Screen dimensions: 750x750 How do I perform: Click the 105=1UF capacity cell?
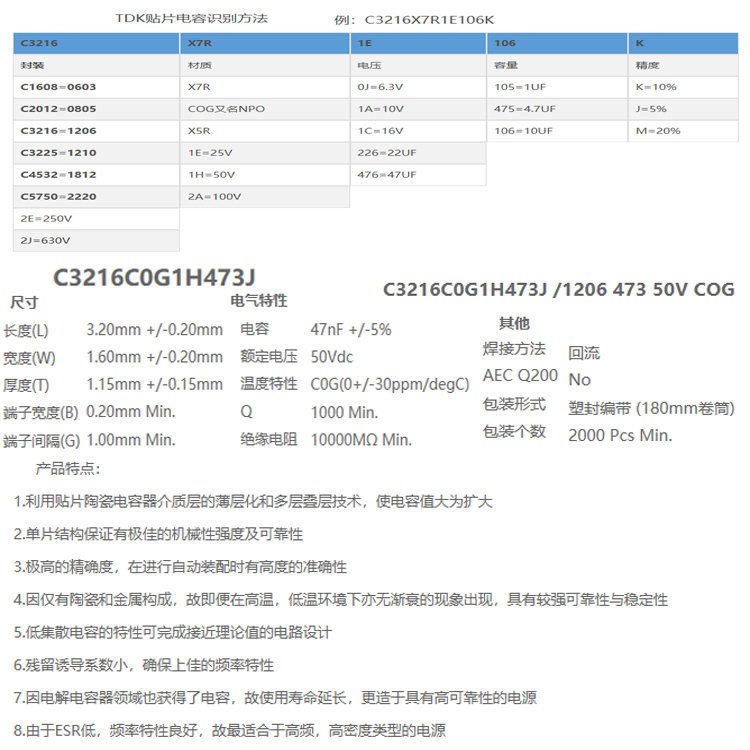point(557,87)
